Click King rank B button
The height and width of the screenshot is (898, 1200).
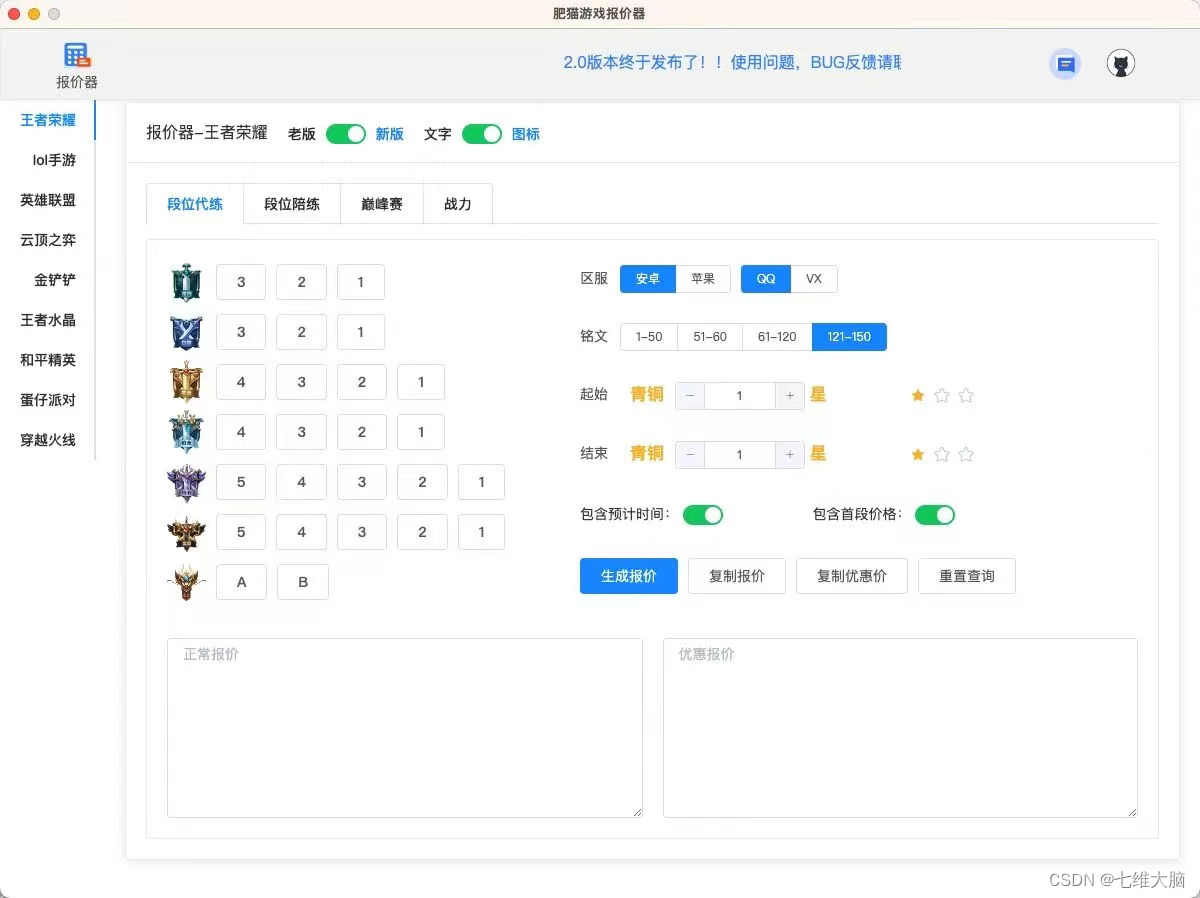coord(303,582)
